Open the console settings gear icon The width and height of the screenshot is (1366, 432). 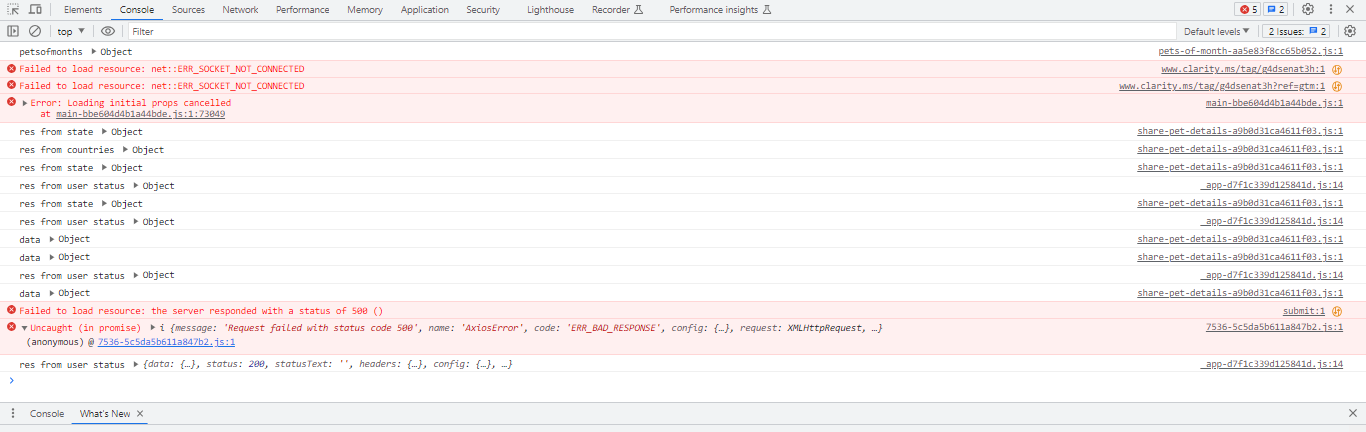(1349, 31)
